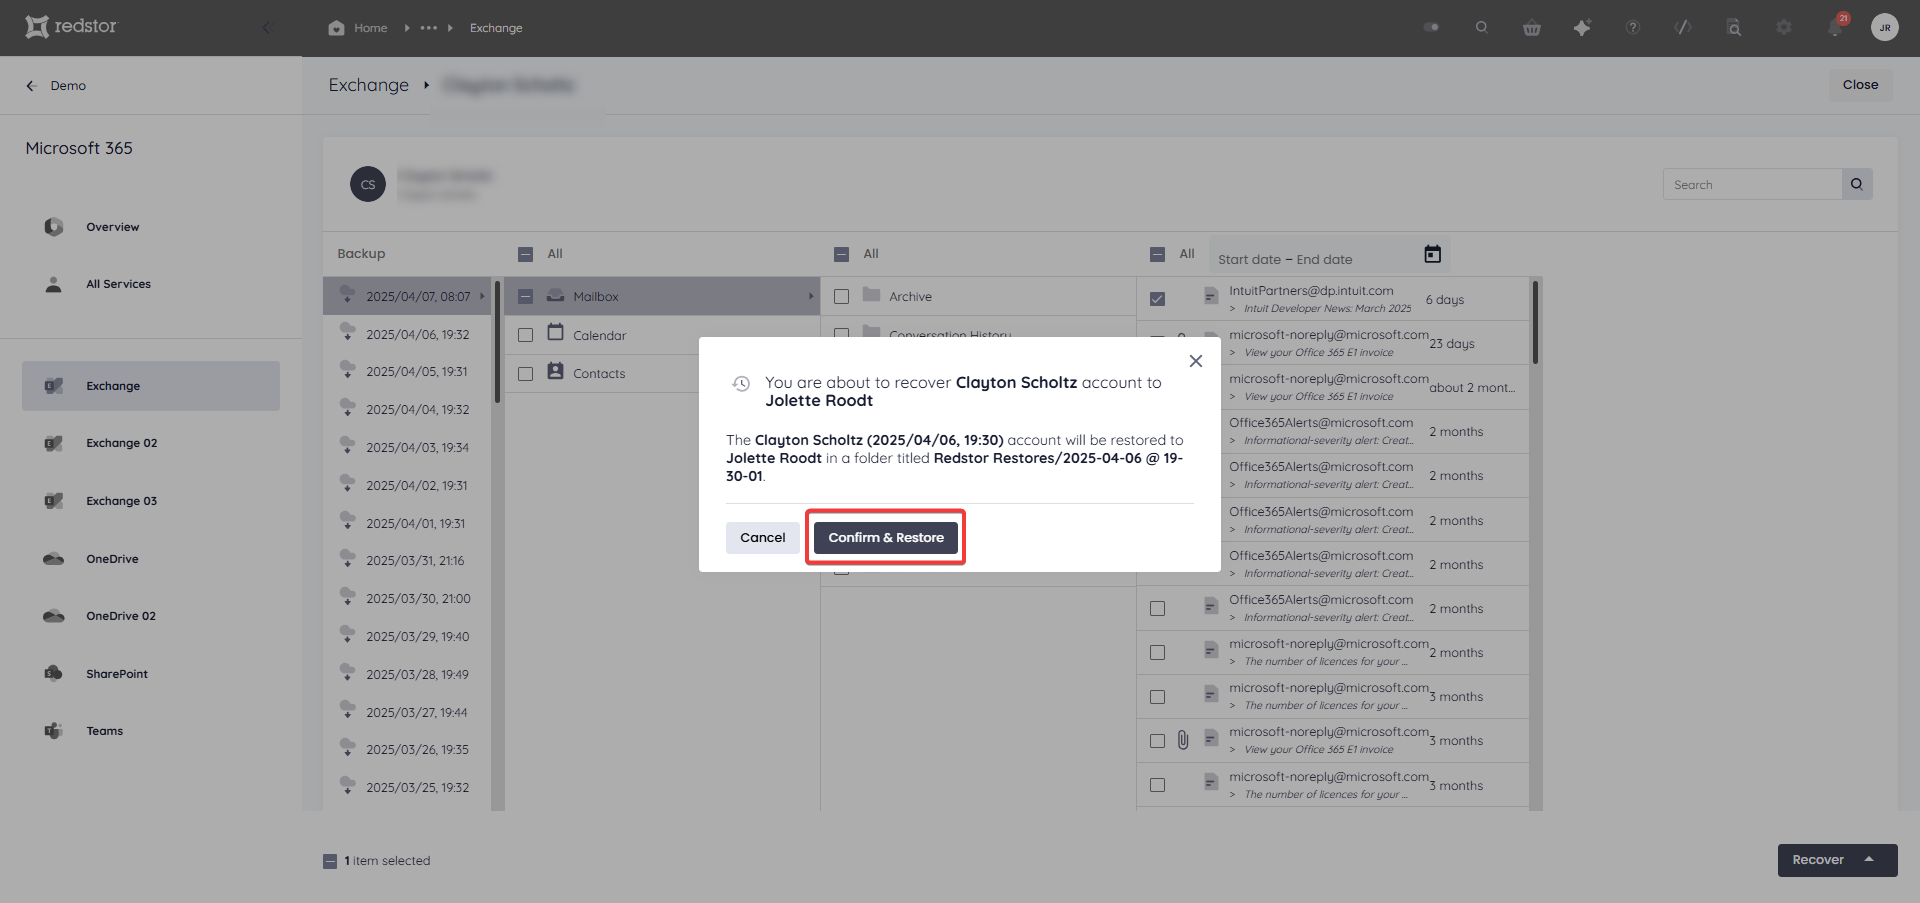The image size is (1920, 903).
Task: Check the 3 months email with attachment
Action: [1157, 741]
